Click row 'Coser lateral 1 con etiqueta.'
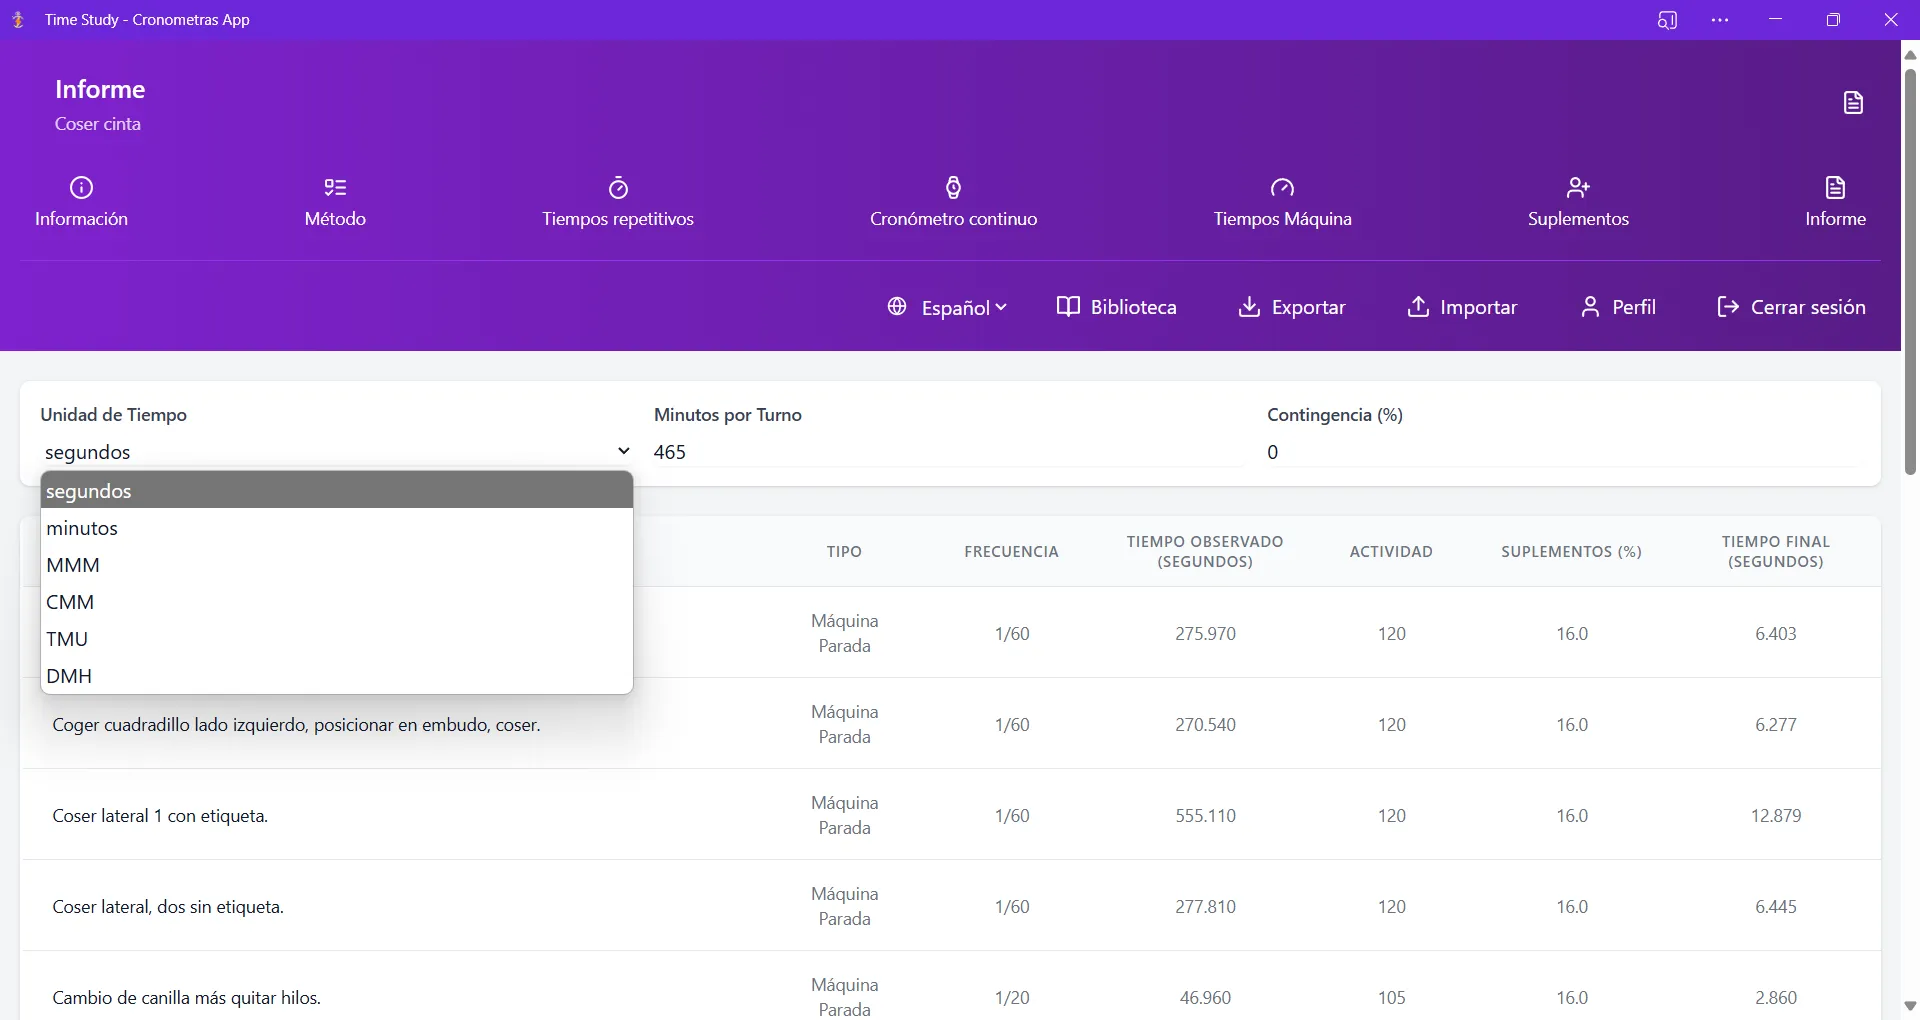 click(x=951, y=815)
